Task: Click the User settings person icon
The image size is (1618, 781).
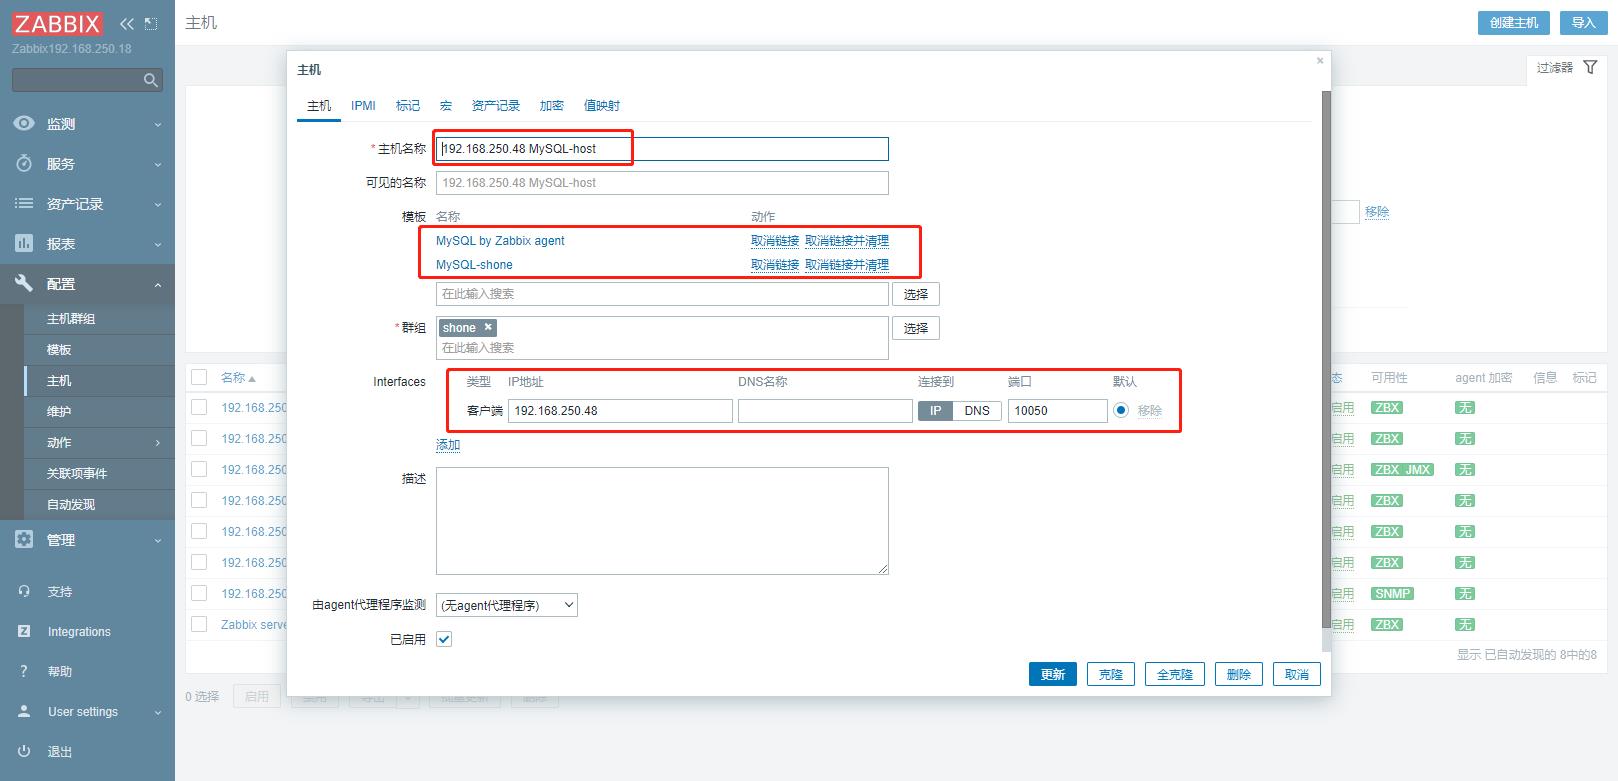Action: (x=24, y=711)
